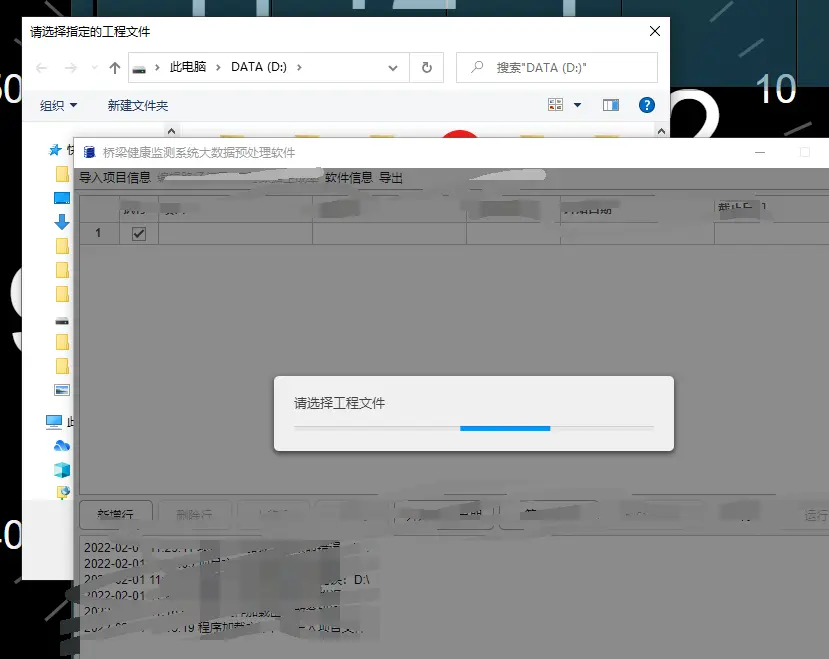Refresh the DATA (D:) folder view
Viewport: 829px width, 659px height.
427,68
